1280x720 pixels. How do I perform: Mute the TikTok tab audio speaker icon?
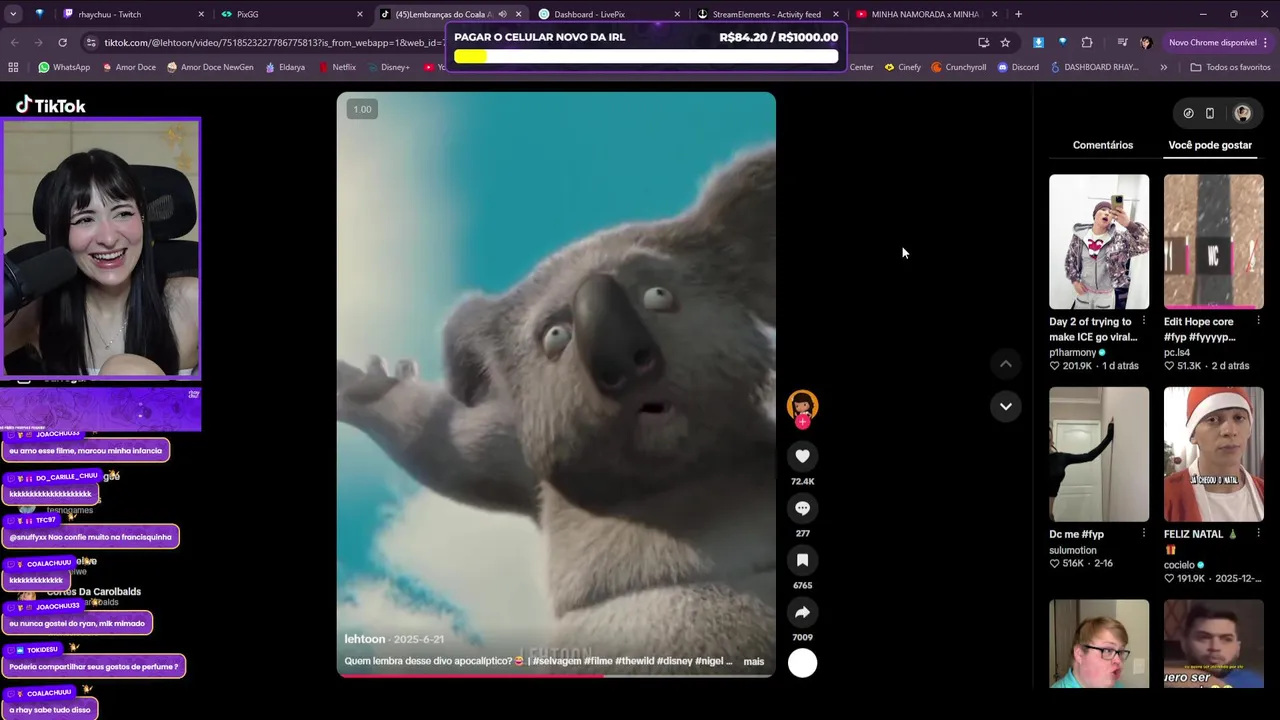click(x=502, y=14)
